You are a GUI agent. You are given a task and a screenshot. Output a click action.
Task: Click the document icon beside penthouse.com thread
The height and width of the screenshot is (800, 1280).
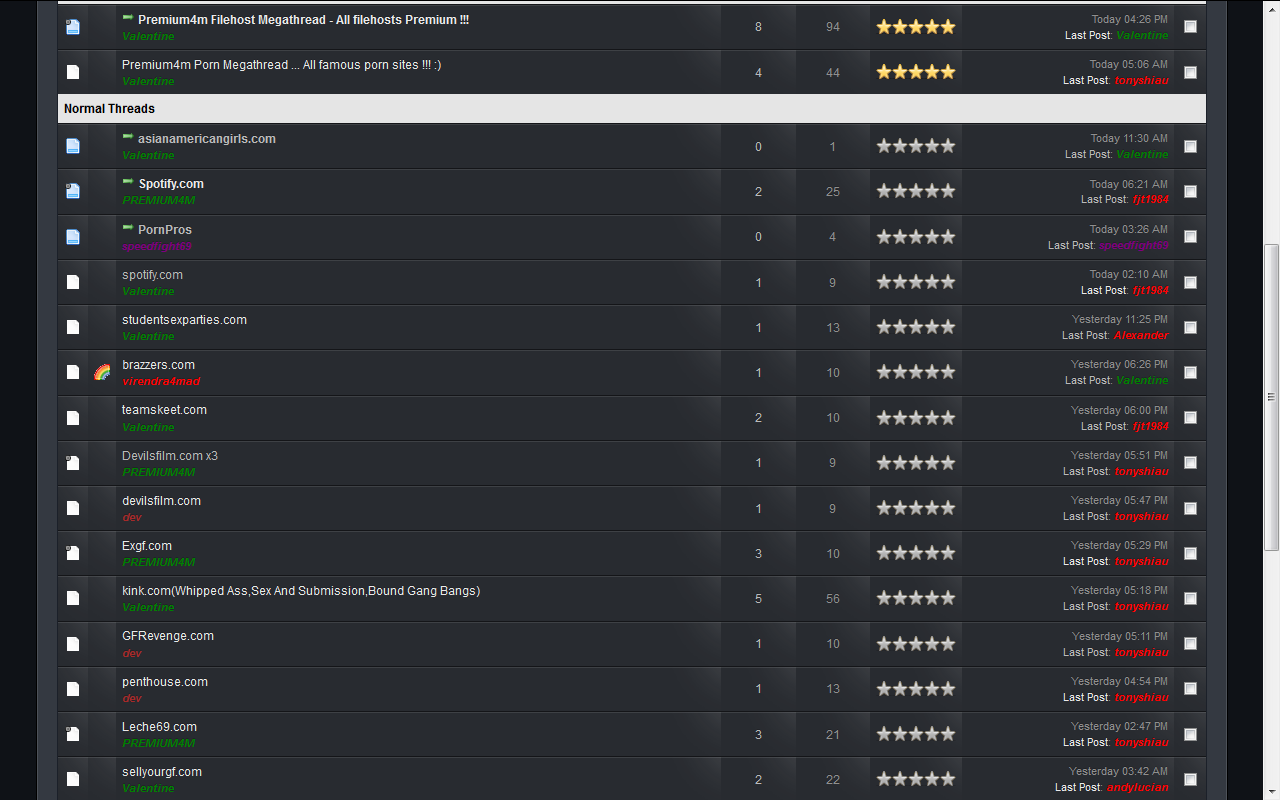(73, 689)
